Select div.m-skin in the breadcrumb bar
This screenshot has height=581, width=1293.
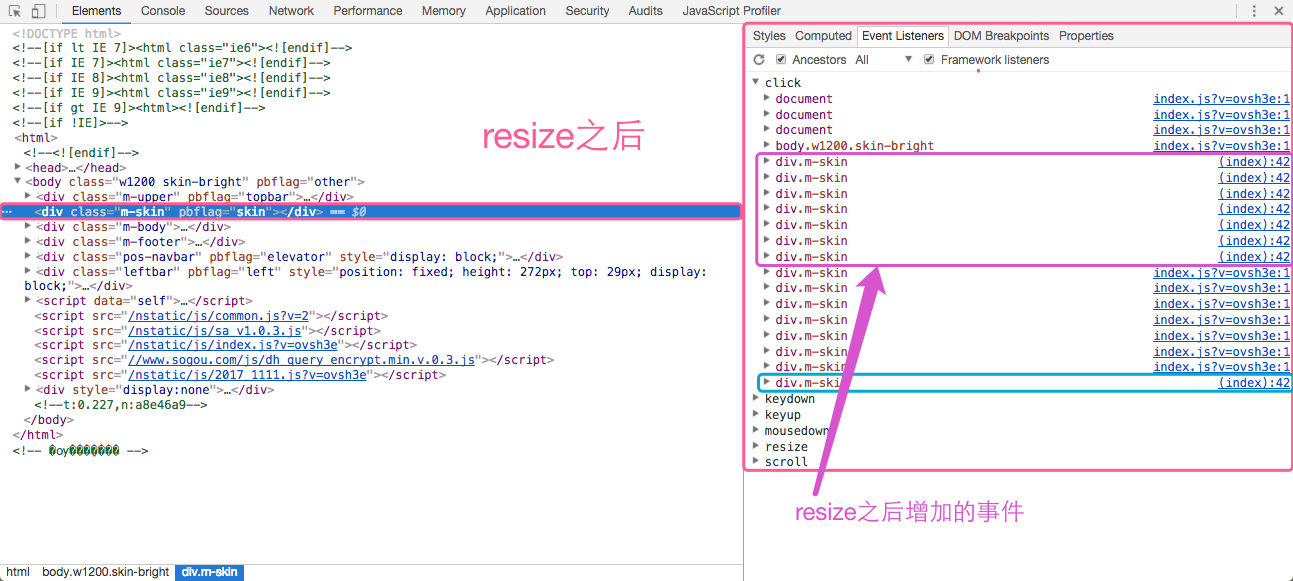[x=209, y=572]
